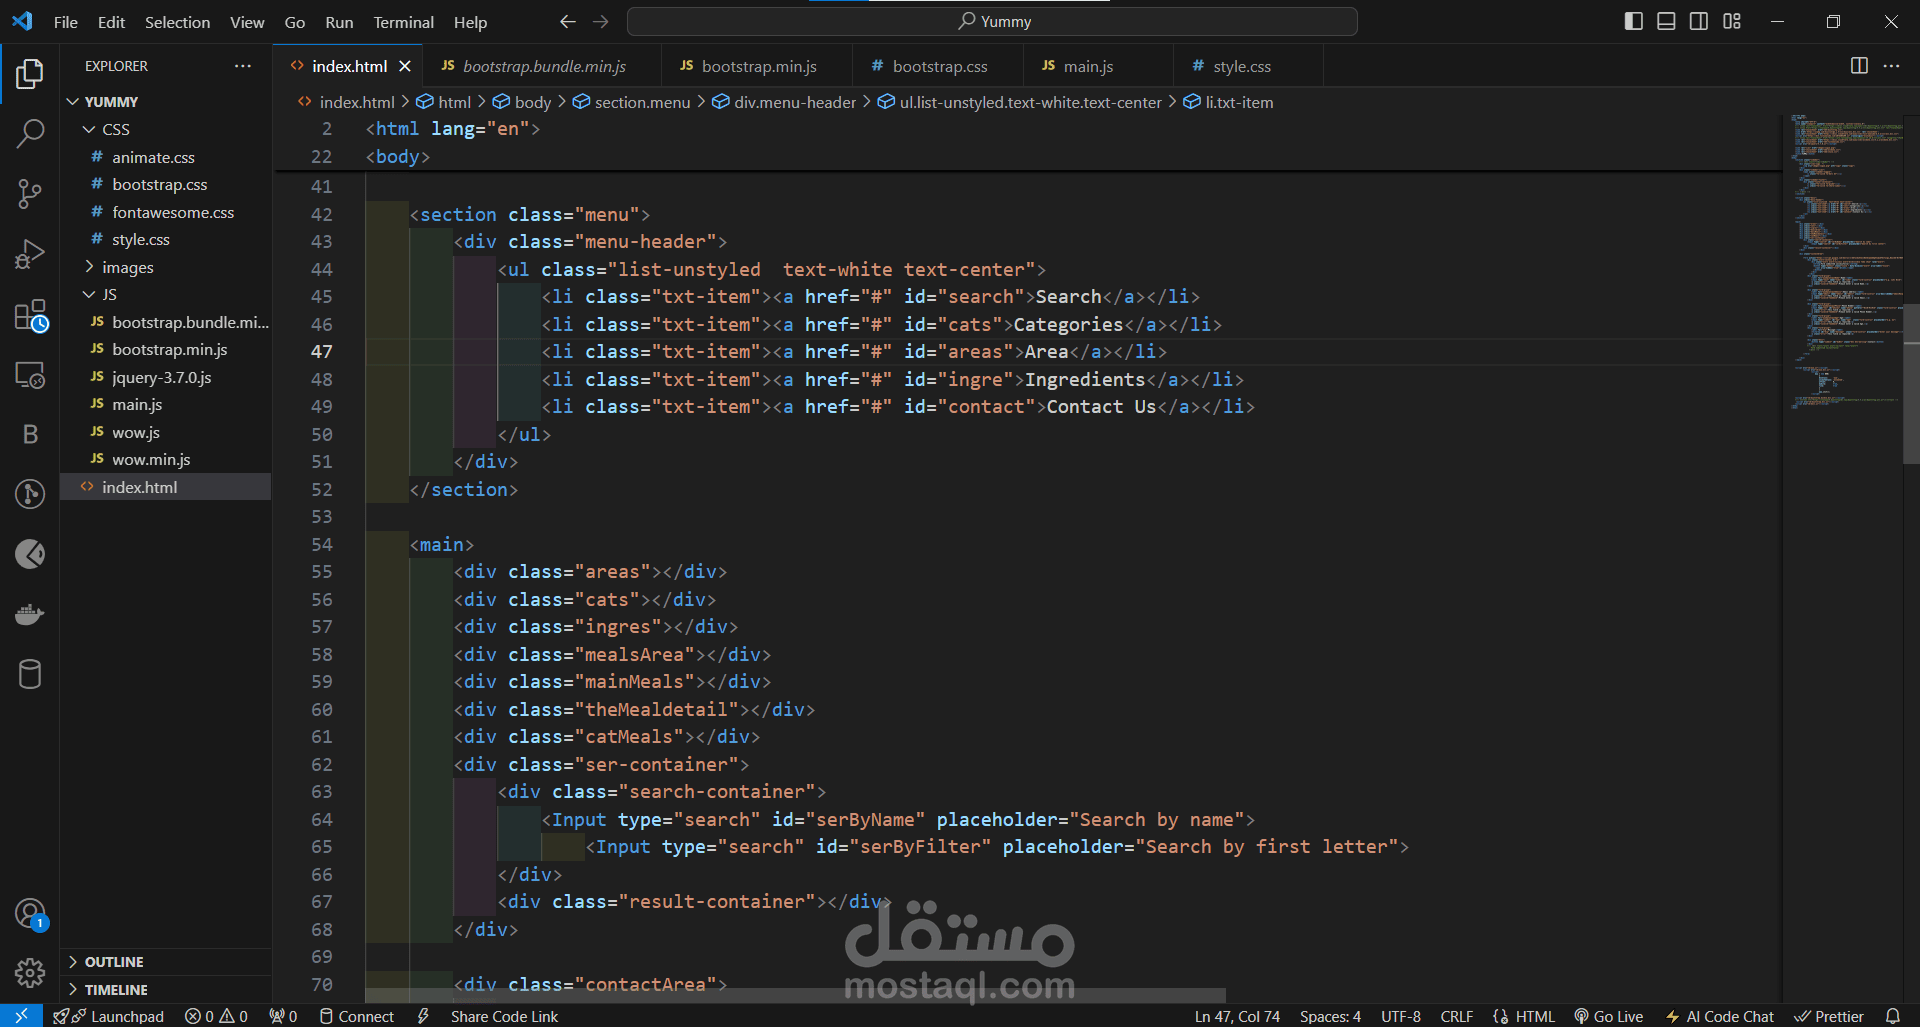Click the code minimap
Screen dimensions: 1920x1027
(x=1845, y=262)
